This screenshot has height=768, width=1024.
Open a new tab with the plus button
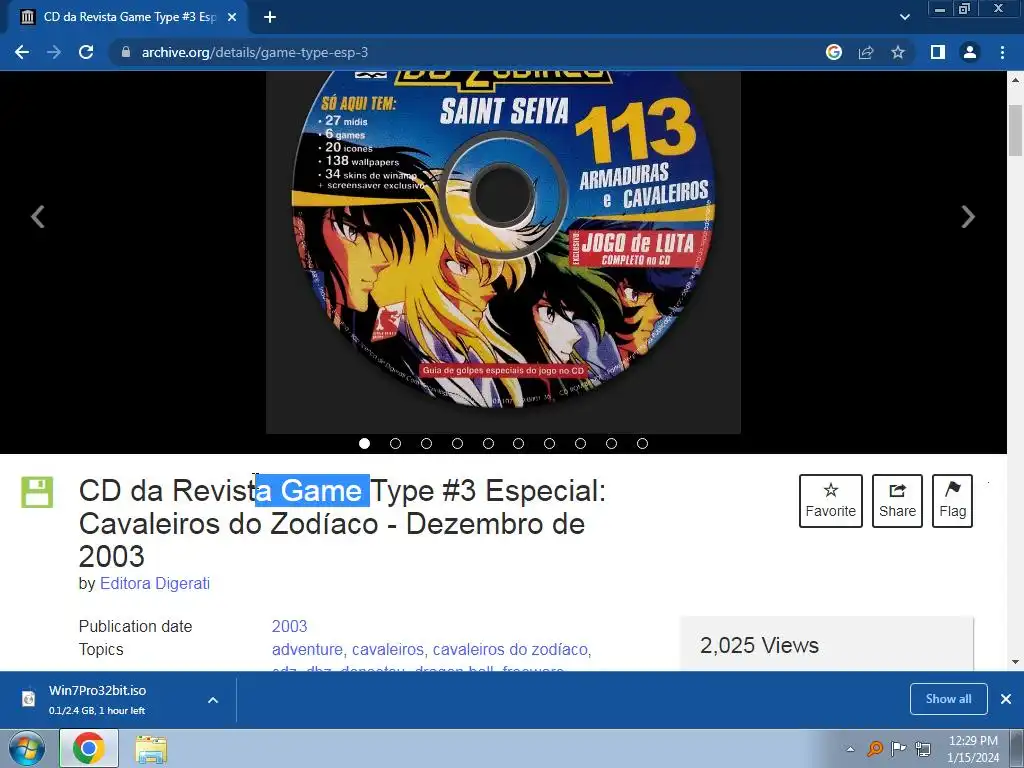[x=270, y=17]
